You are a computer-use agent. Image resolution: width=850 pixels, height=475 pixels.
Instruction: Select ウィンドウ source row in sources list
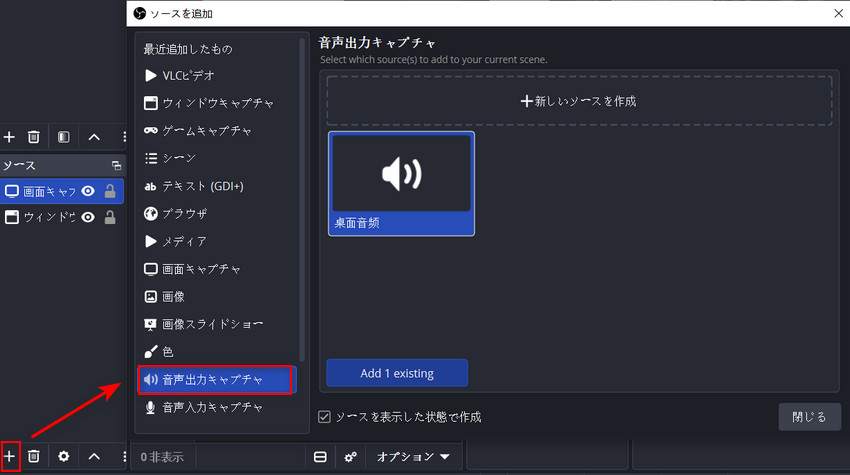pyautogui.click(x=62, y=217)
